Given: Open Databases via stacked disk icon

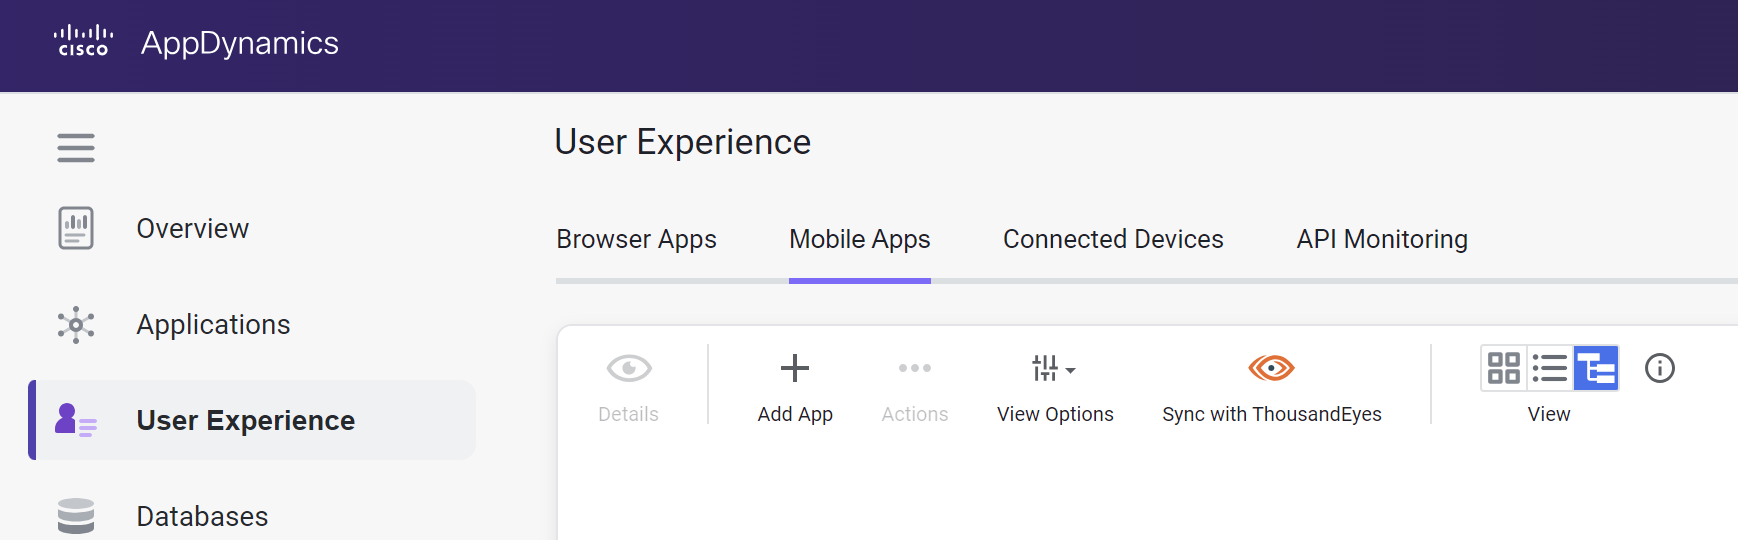Looking at the screenshot, I should click(x=76, y=516).
